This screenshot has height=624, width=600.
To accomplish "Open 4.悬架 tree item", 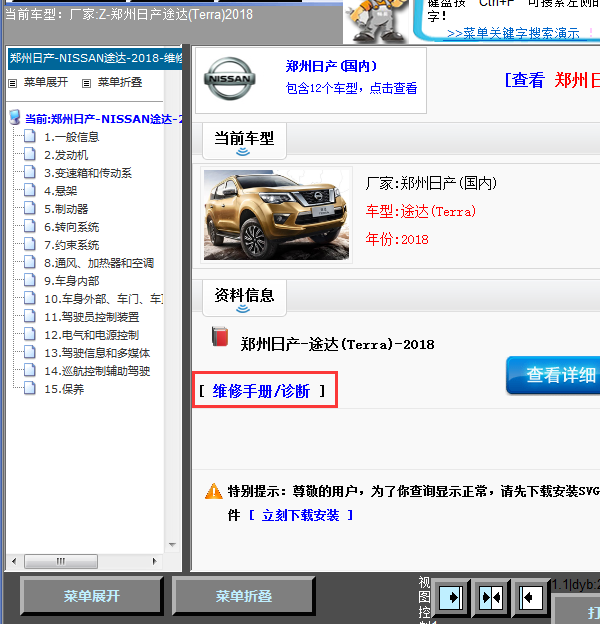I will pos(60,191).
